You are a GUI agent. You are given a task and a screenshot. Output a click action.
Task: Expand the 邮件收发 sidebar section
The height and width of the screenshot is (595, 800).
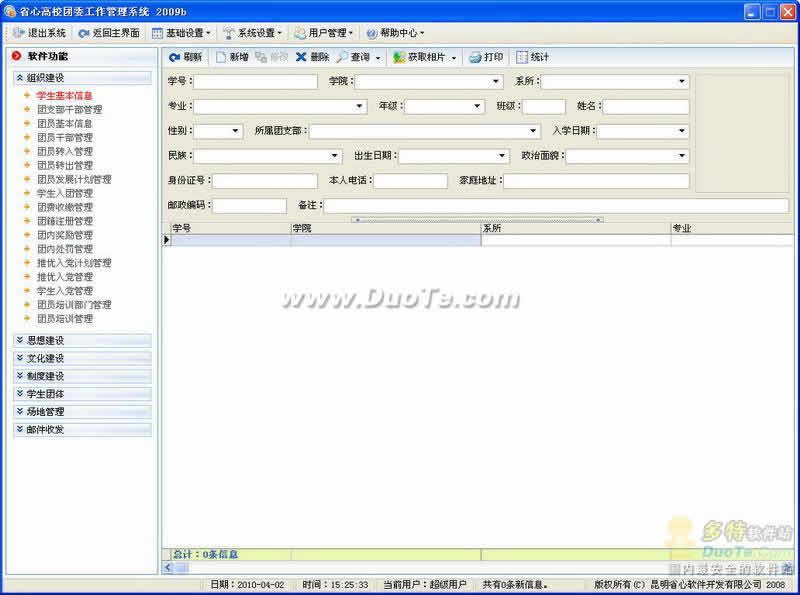click(20, 429)
